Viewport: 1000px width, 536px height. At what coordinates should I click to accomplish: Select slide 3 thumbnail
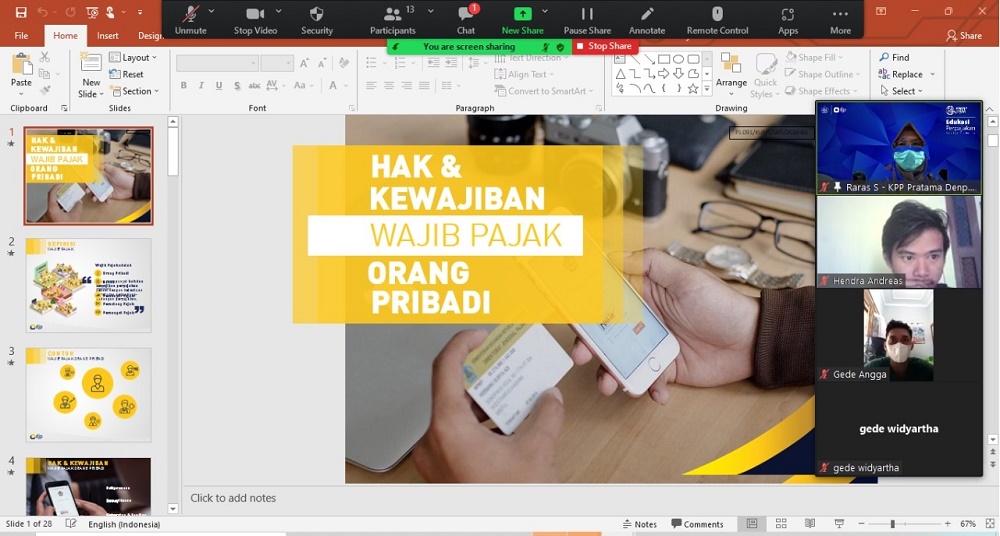click(89, 395)
